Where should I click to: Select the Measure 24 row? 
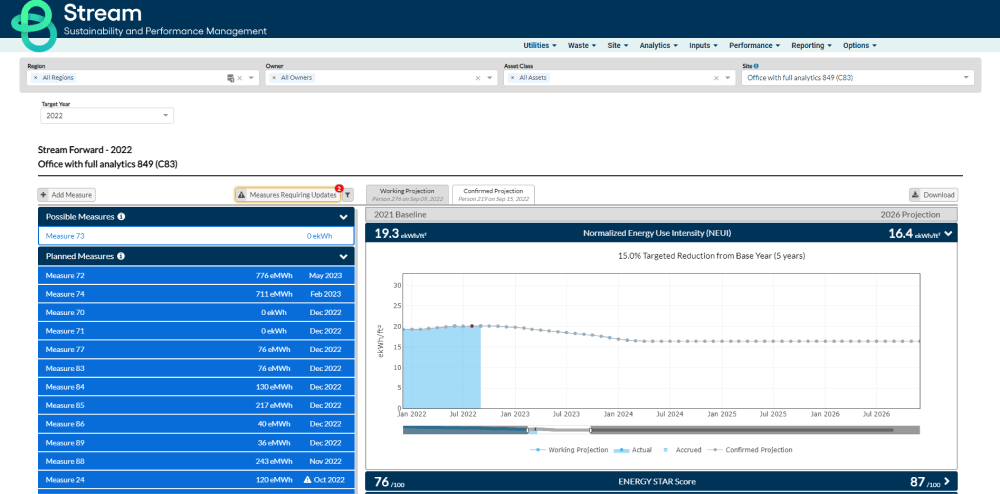tap(196, 480)
